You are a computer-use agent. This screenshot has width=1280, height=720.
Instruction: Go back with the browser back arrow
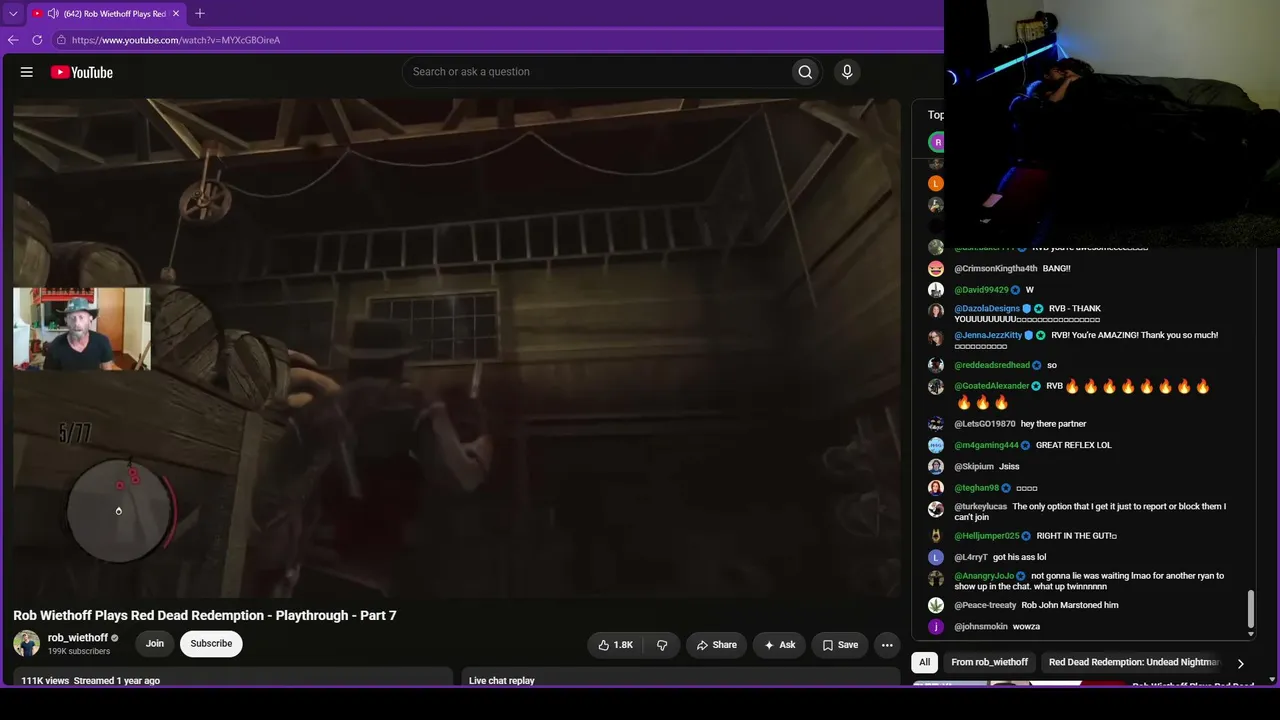13,40
